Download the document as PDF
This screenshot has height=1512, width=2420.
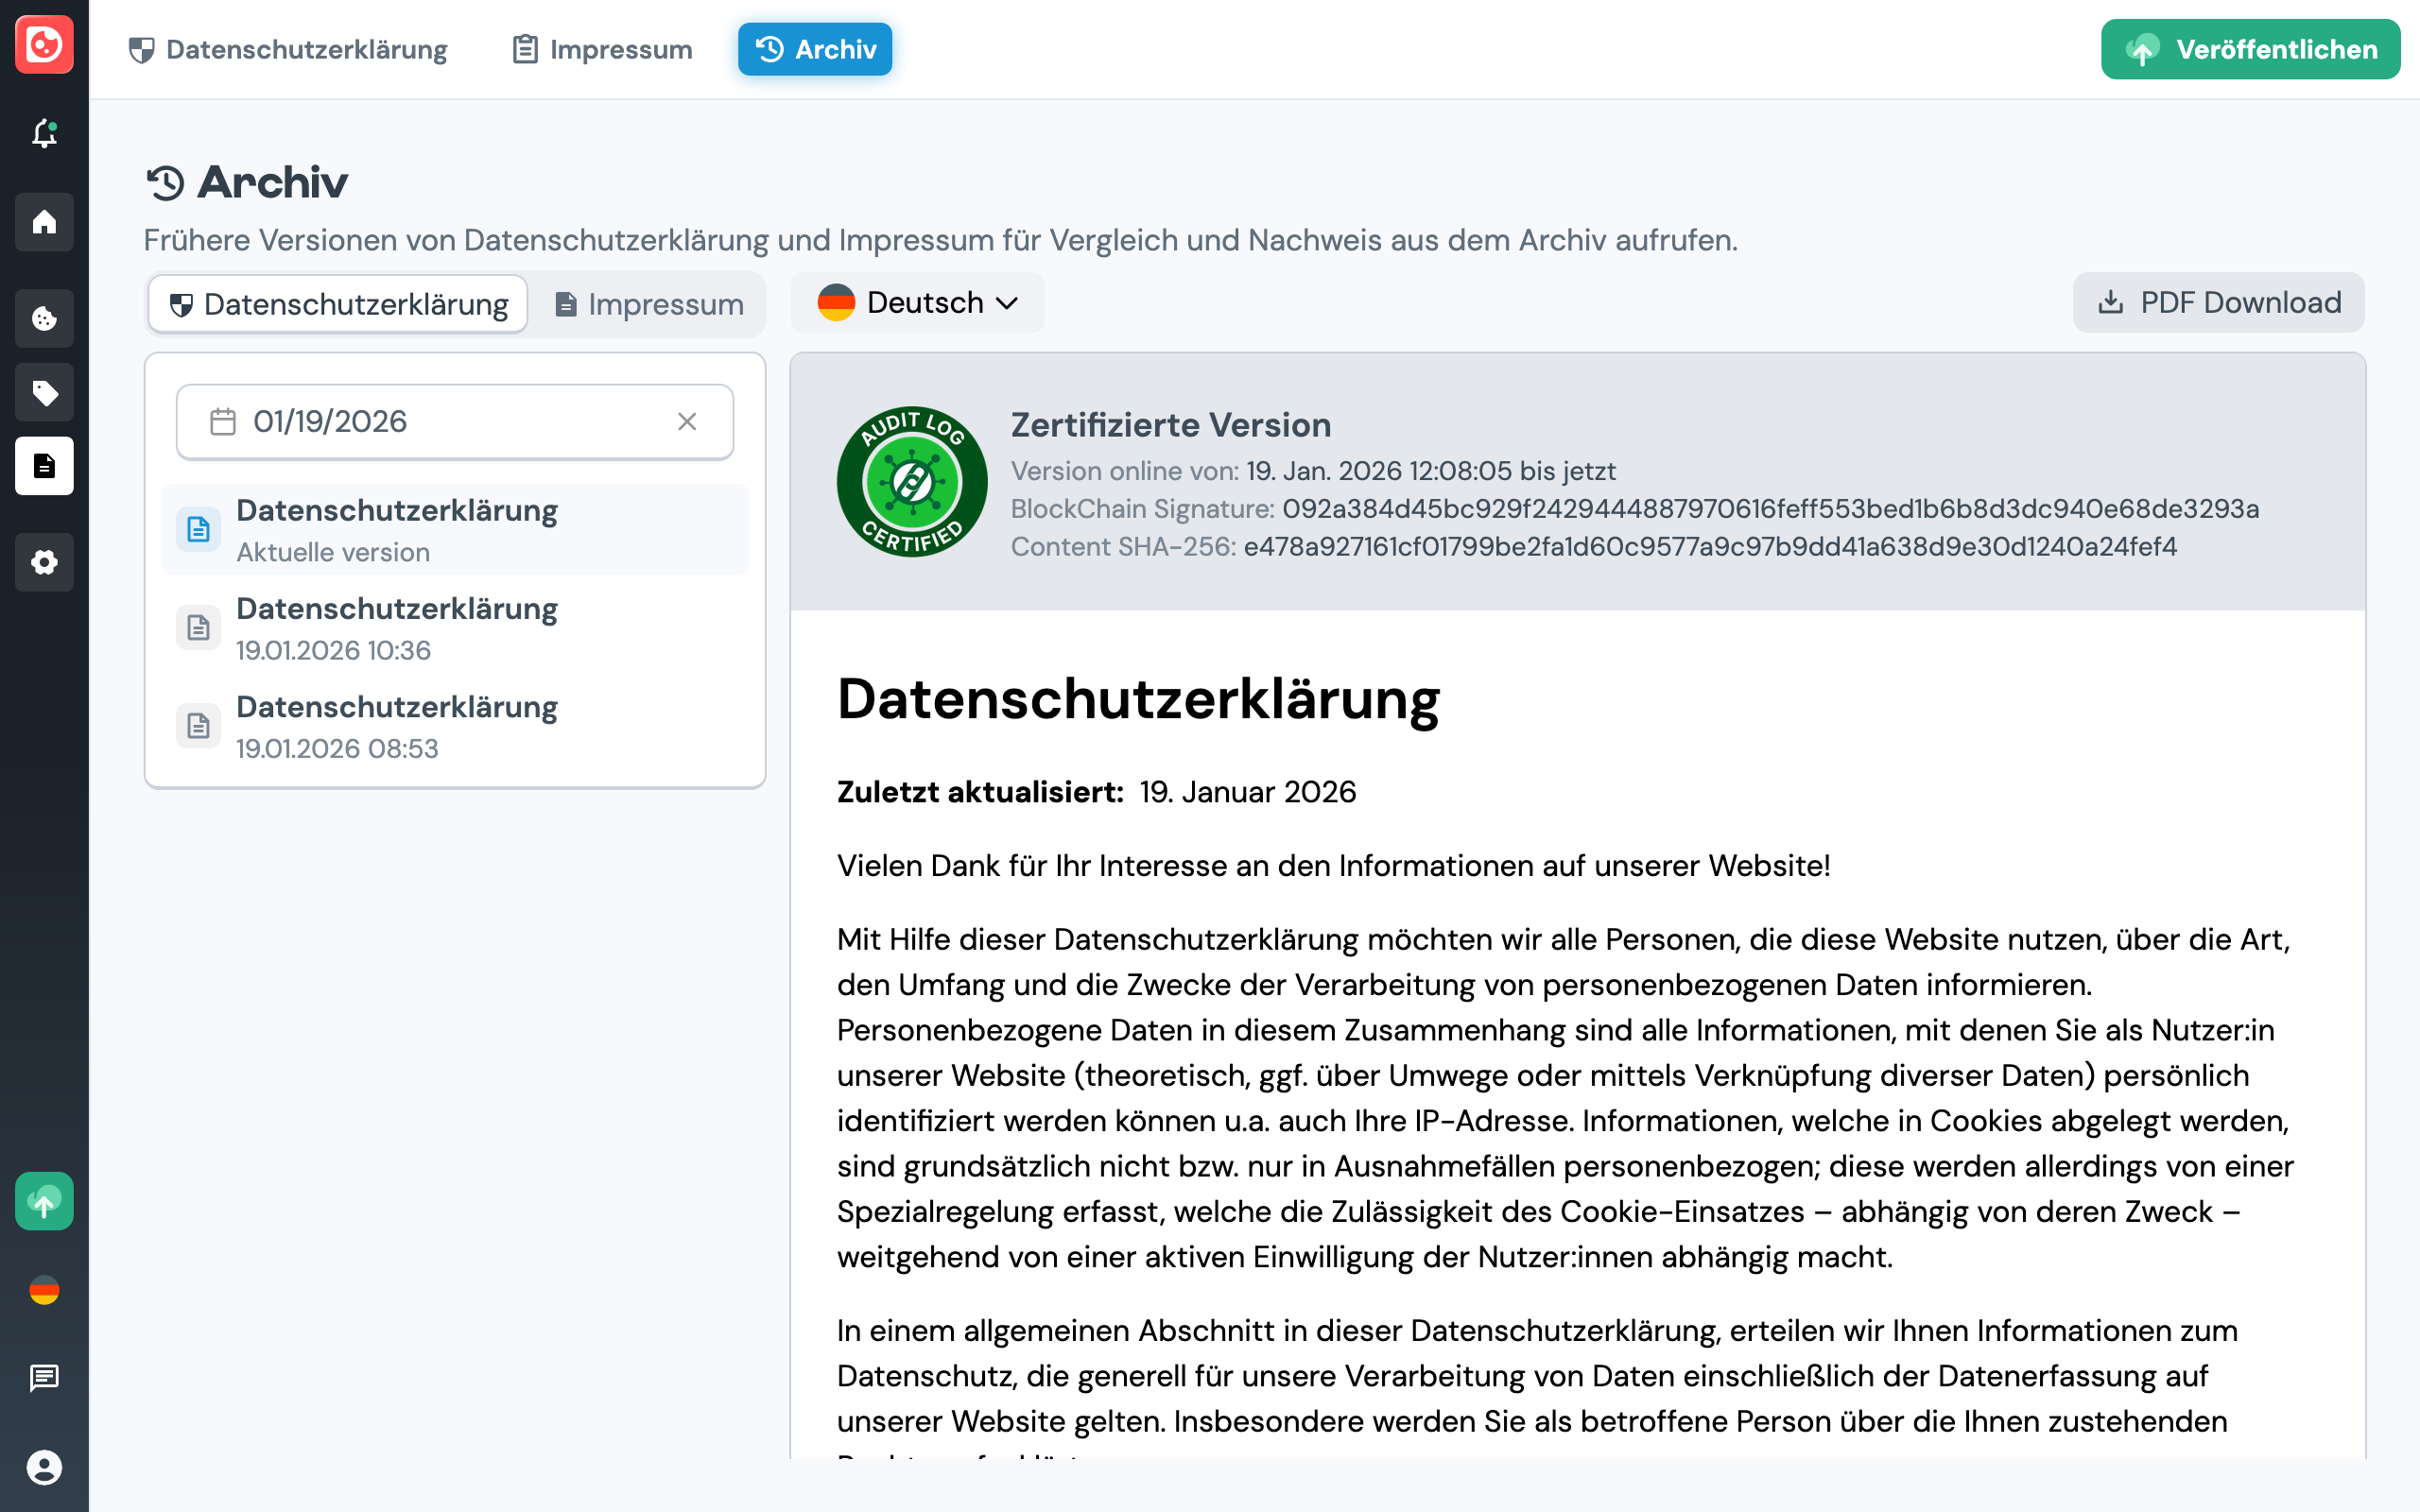click(x=2218, y=302)
